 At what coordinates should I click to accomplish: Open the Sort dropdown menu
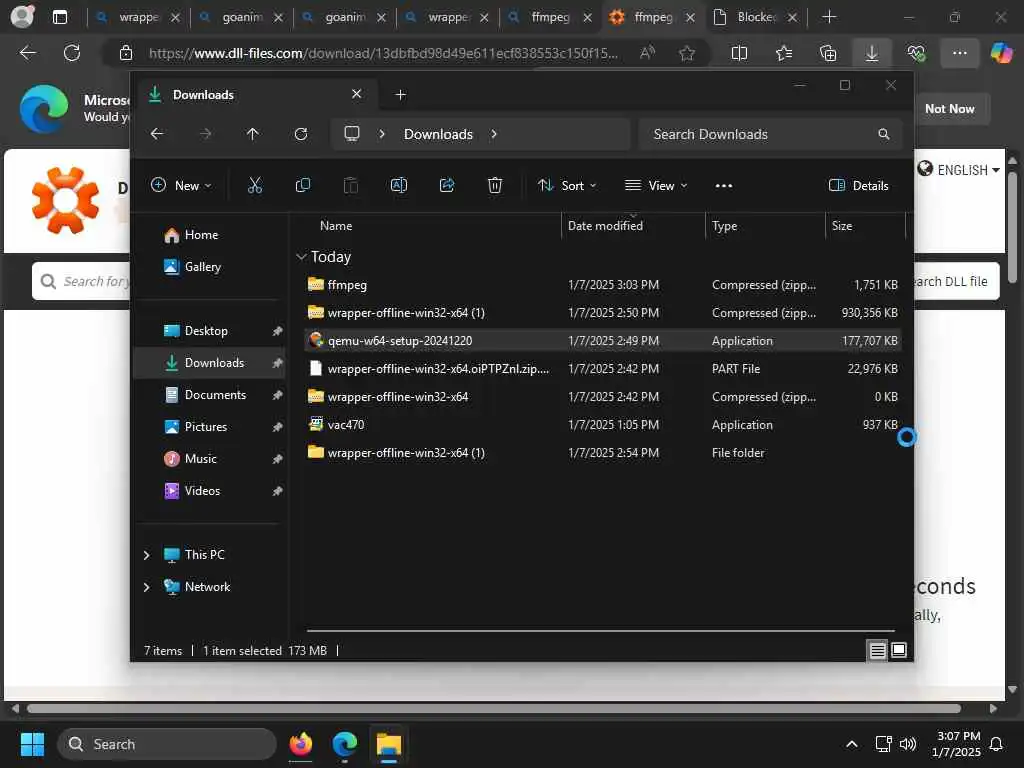pyautogui.click(x=567, y=186)
